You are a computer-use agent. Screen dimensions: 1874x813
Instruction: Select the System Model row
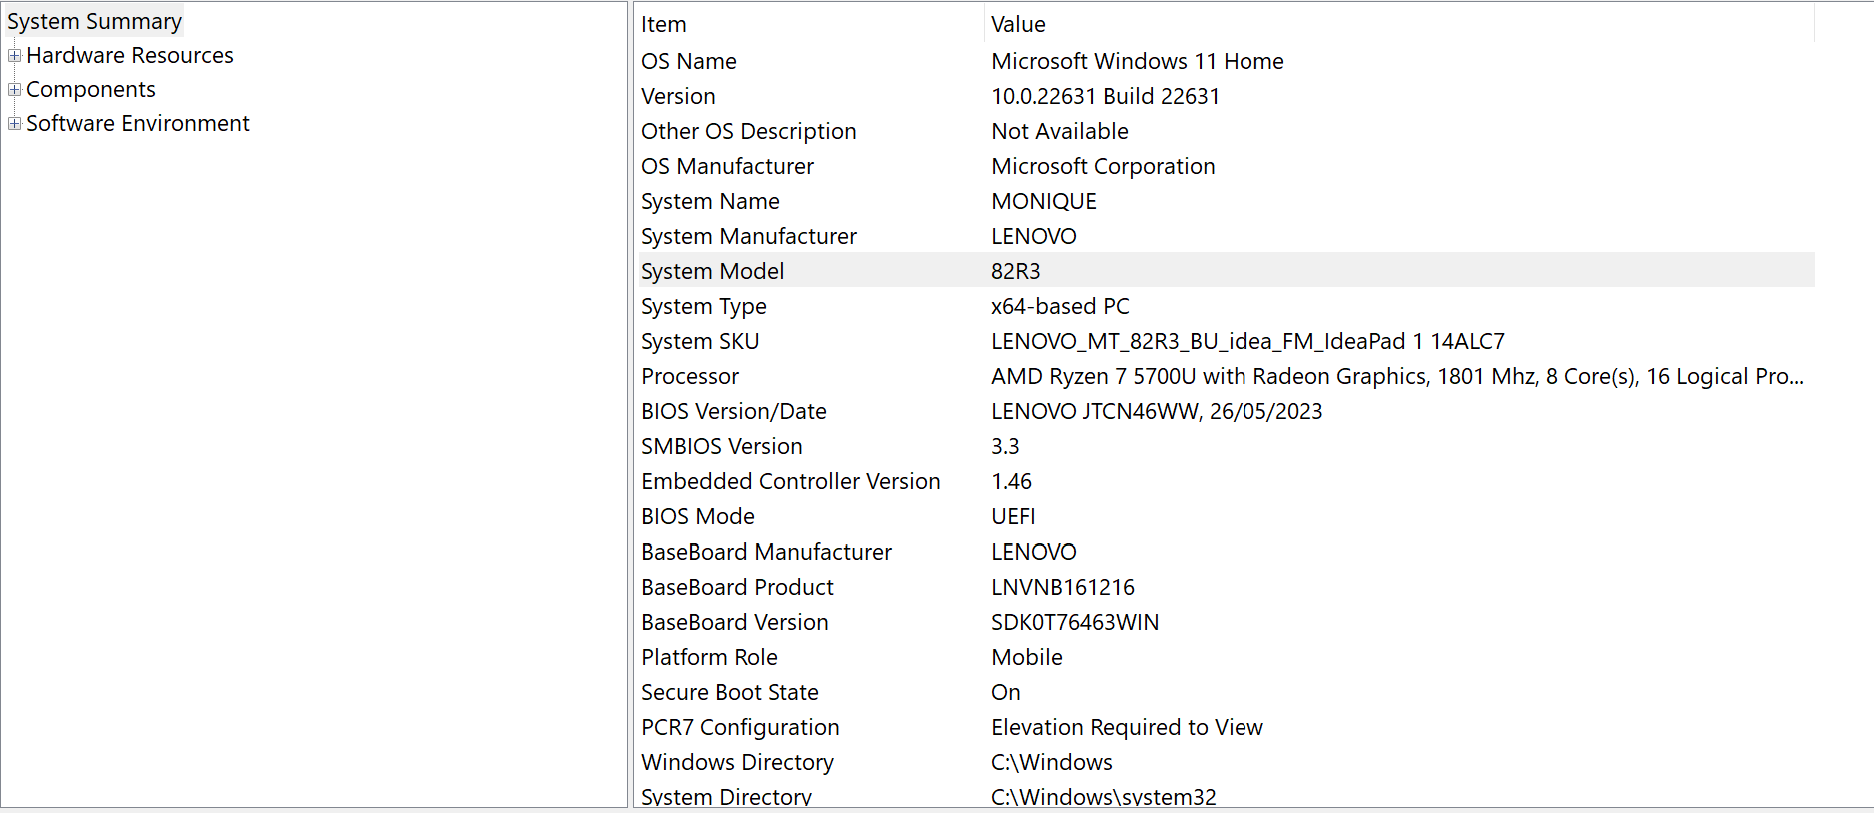pos(712,271)
